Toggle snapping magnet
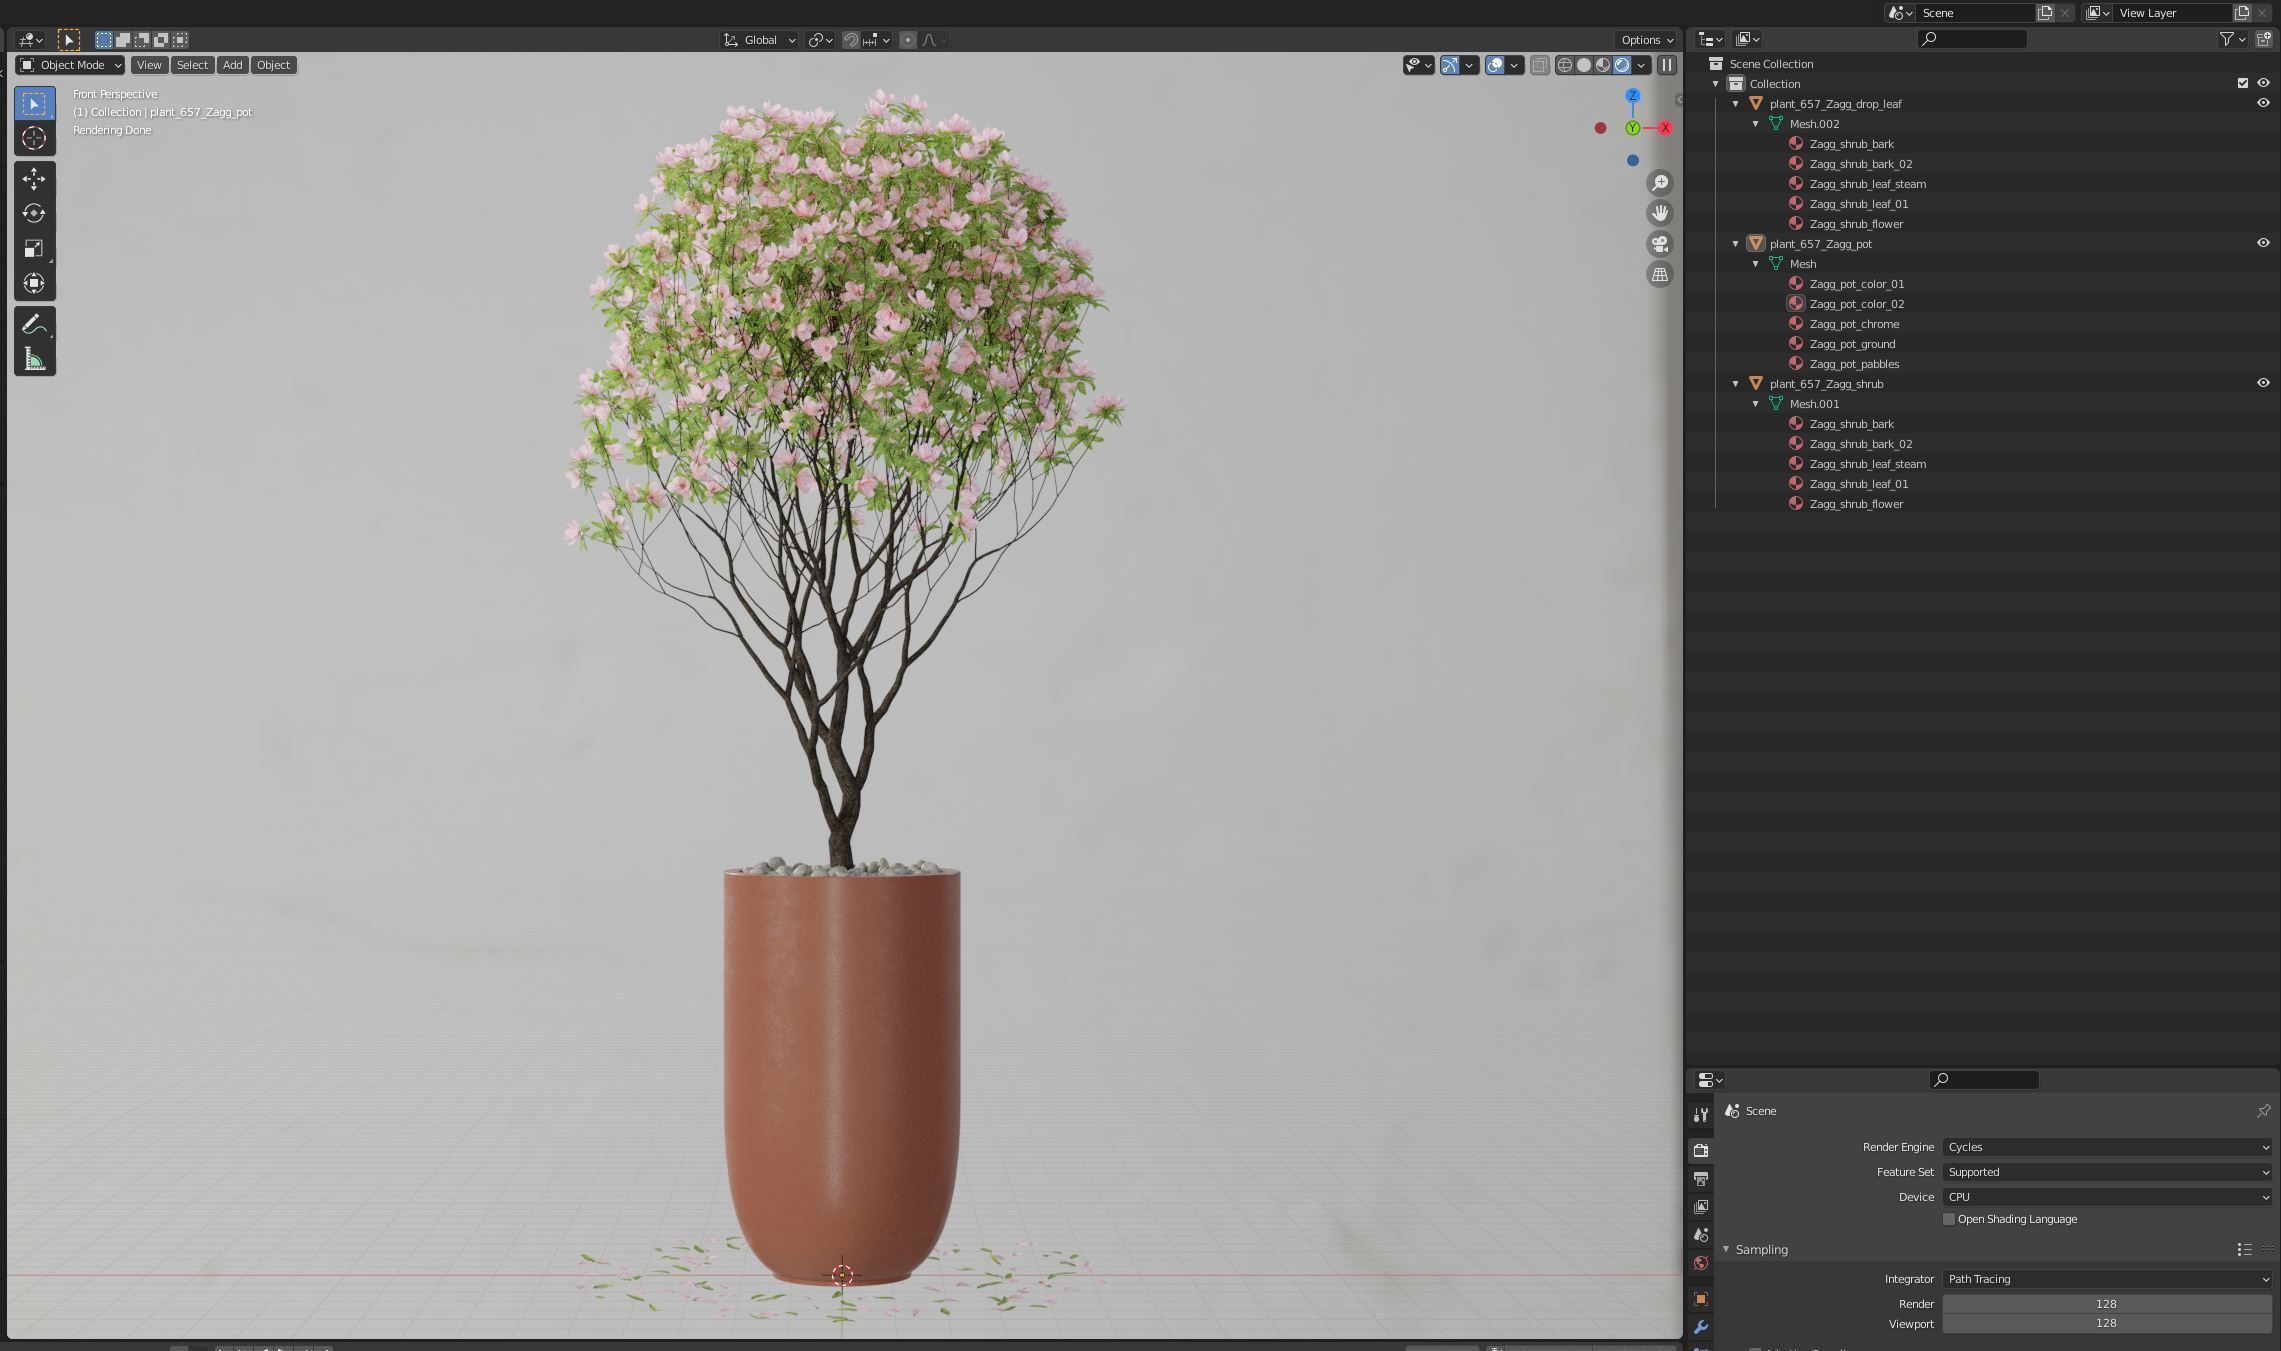 coord(851,40)
